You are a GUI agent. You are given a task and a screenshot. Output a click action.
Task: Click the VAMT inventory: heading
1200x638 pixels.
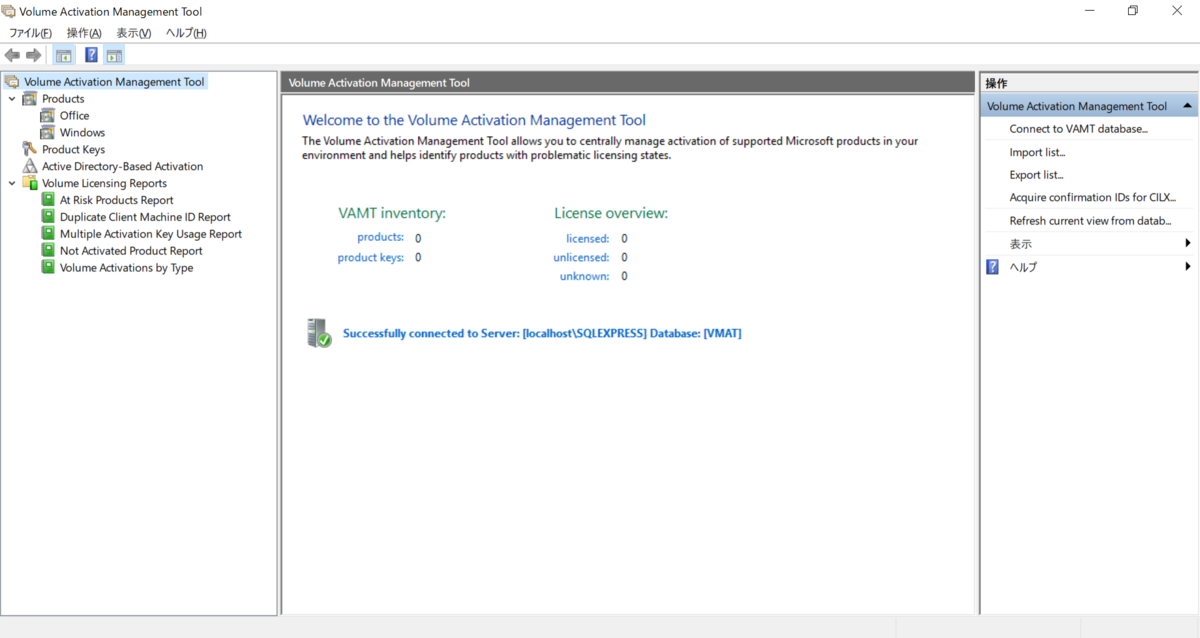point(392,213)
